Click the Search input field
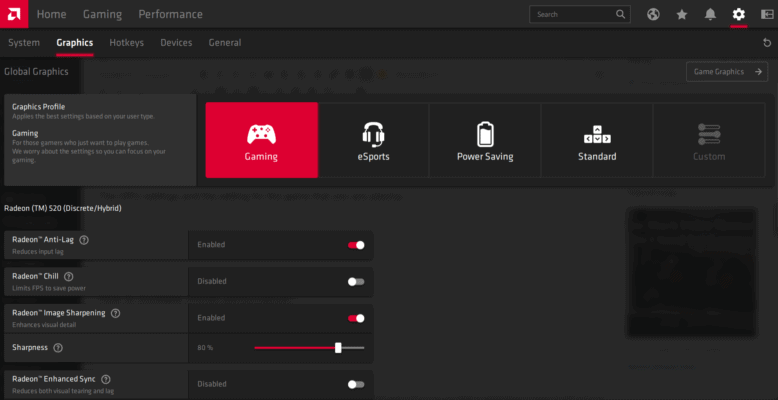The width and height of the screenshot is (778, 400). (580, 14)
